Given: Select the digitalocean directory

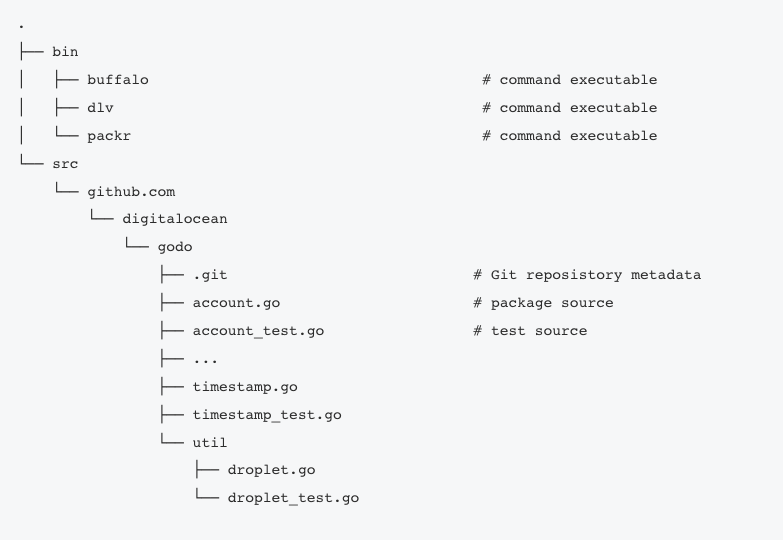Looking at the screenshot, I should pos(175,219).
